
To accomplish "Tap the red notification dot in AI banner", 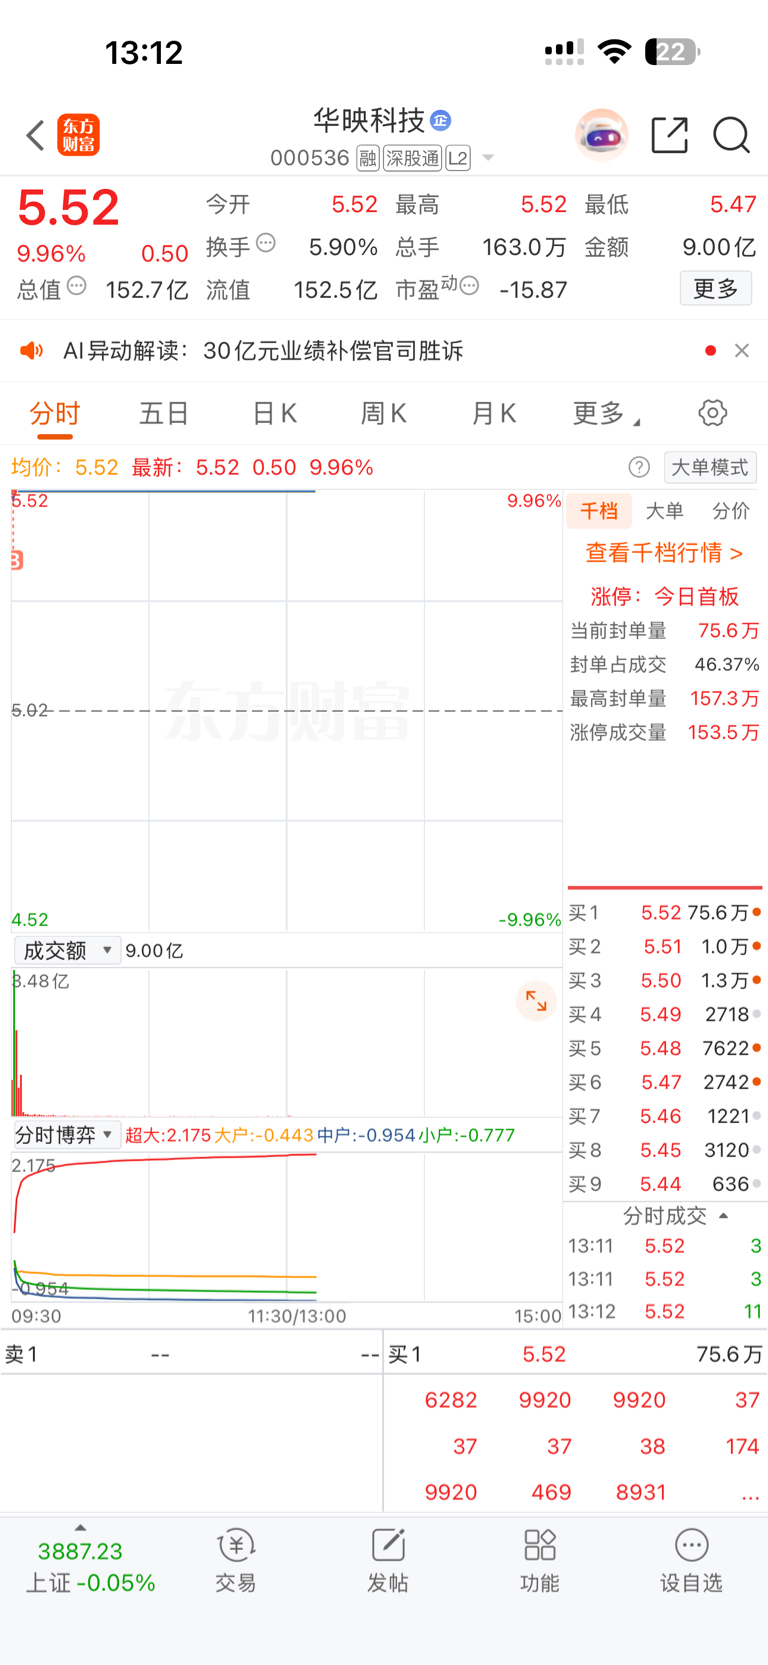I will pyautogui.click(x=710, y=350).
